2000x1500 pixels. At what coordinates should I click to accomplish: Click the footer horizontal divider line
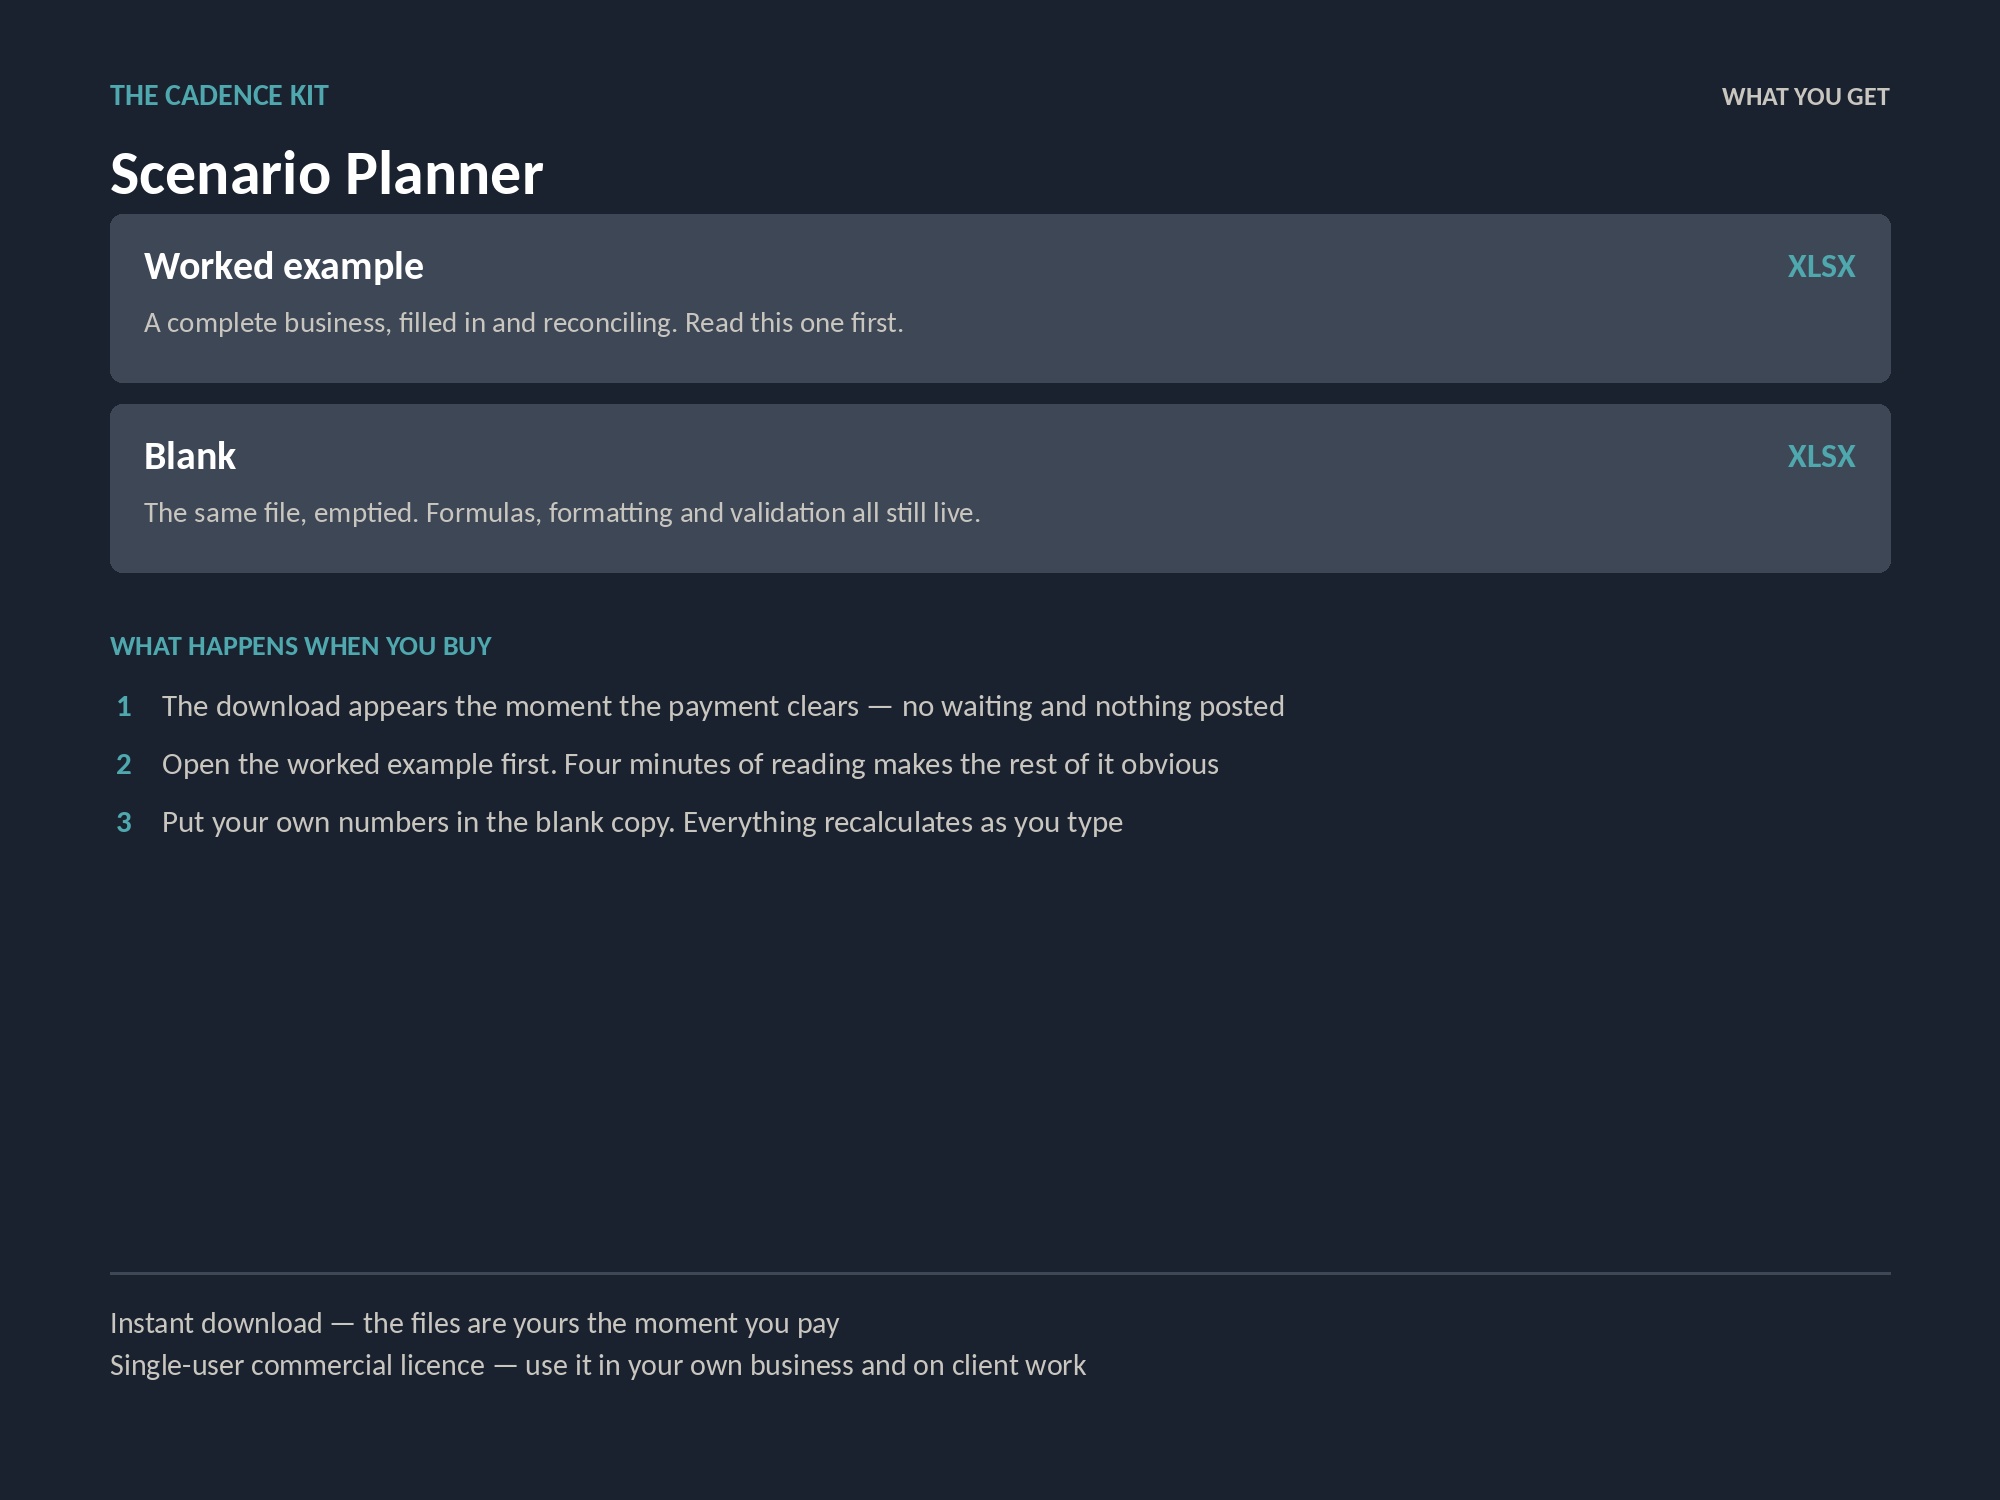[x=1000, y=1273]
